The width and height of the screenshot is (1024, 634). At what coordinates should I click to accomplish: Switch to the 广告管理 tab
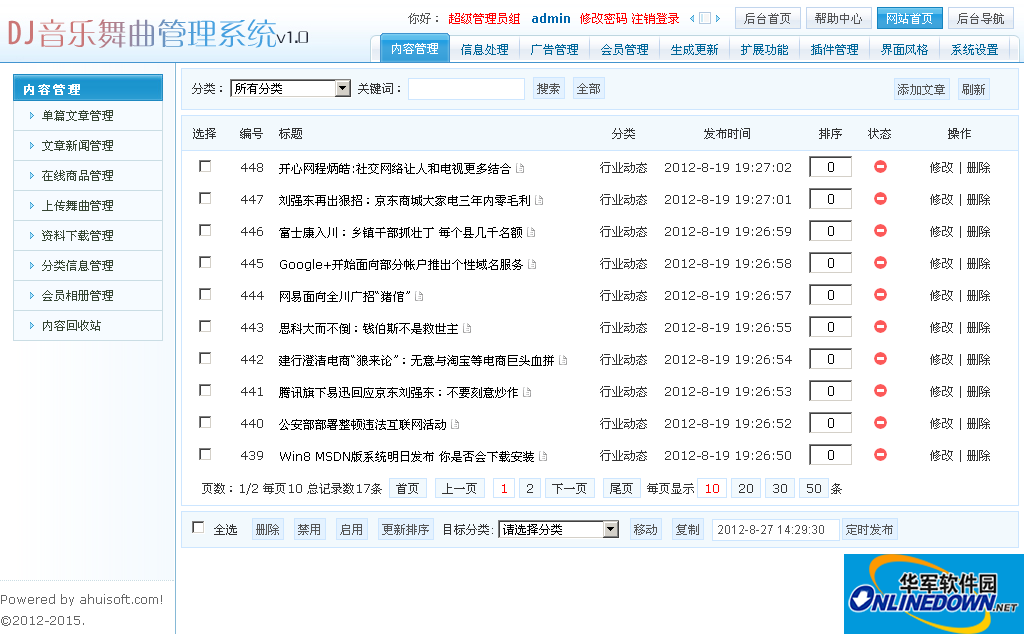pos(554,50)
